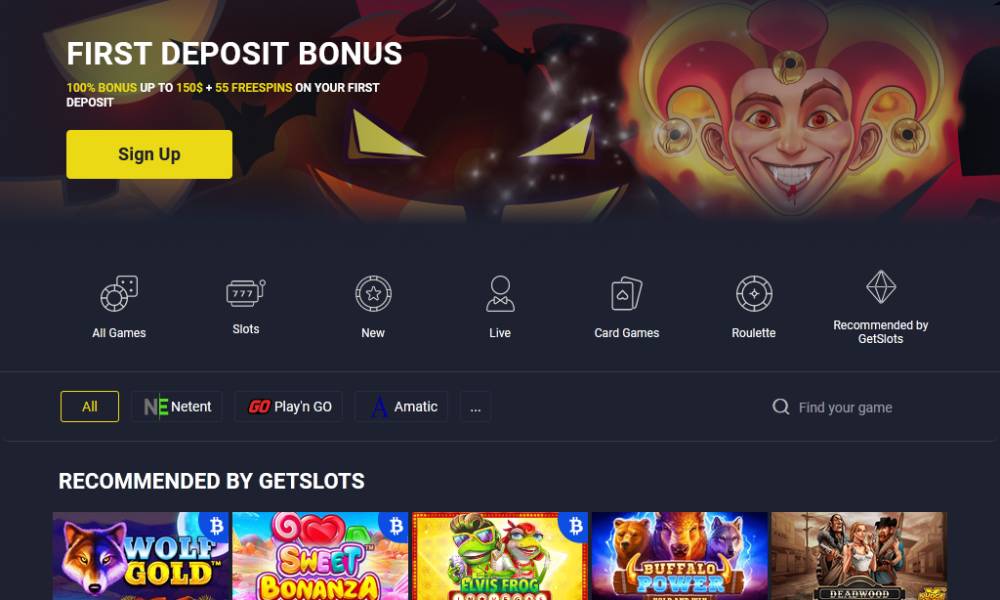Expand more providers with the ellipsis button
The height and width of the screenshot is (600, 1000).
coord(476,406)
